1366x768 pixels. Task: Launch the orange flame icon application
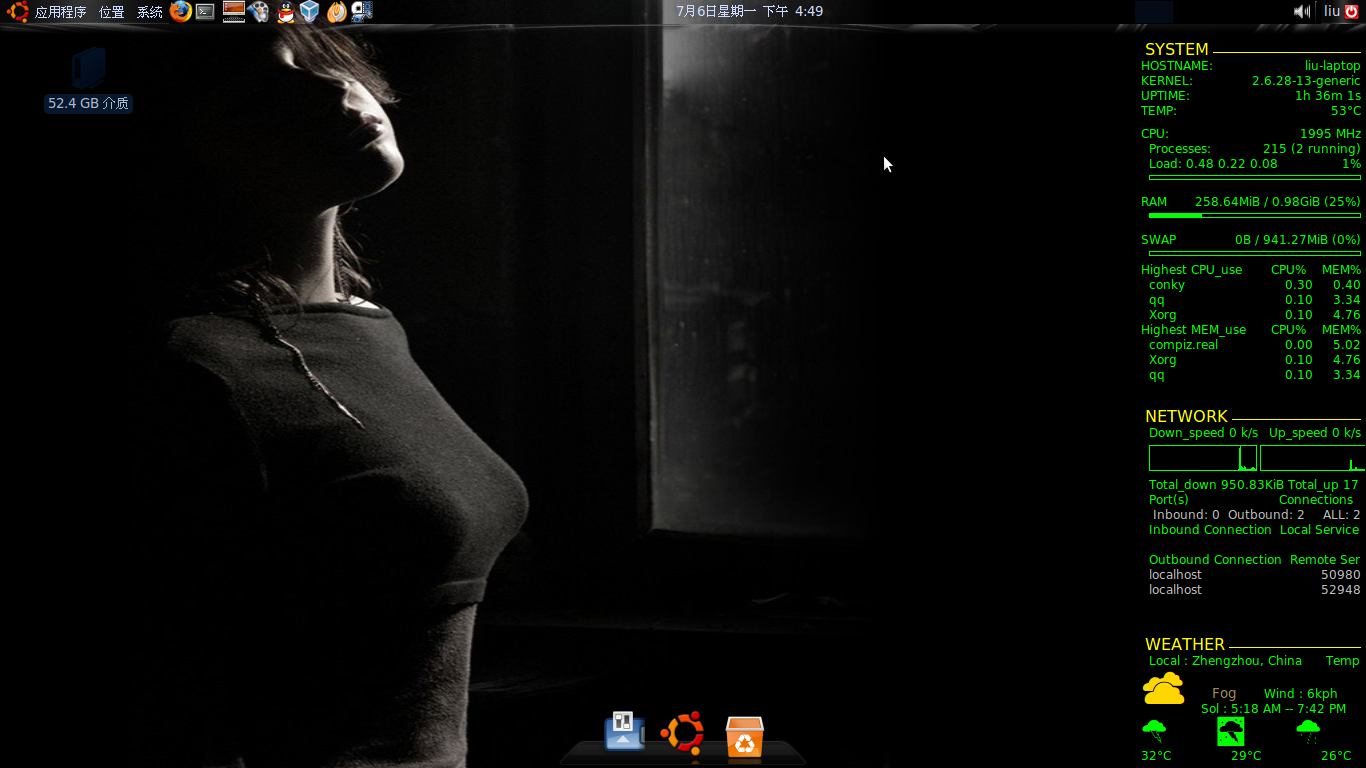337,12
